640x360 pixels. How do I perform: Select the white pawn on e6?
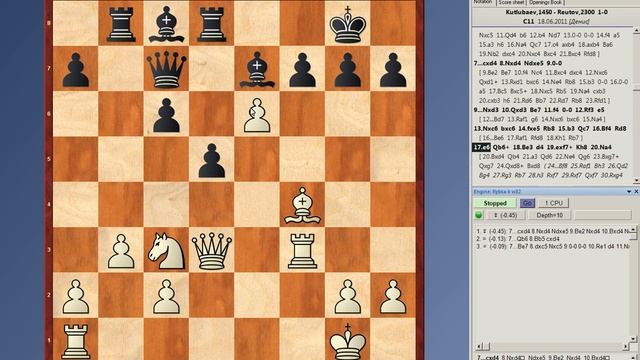tap(257, 115)
